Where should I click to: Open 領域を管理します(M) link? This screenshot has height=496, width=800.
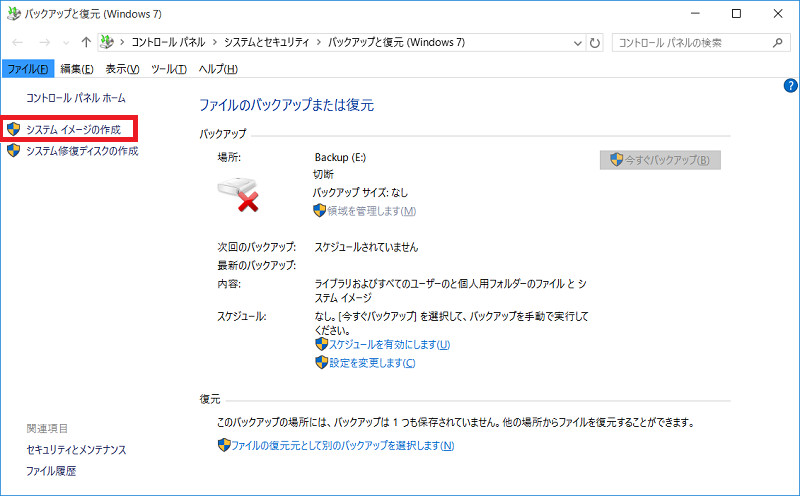coord(371,211)
